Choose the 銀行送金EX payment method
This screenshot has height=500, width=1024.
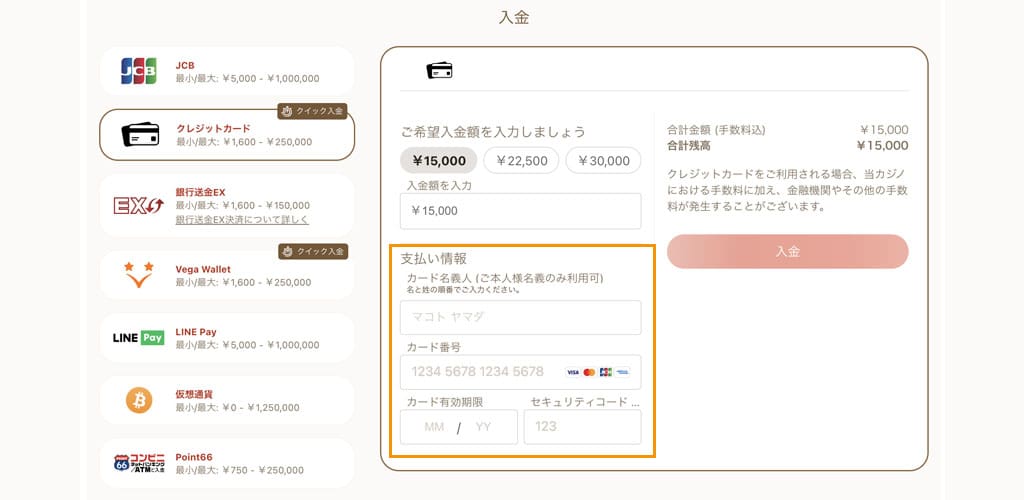(x=227, y=205)
